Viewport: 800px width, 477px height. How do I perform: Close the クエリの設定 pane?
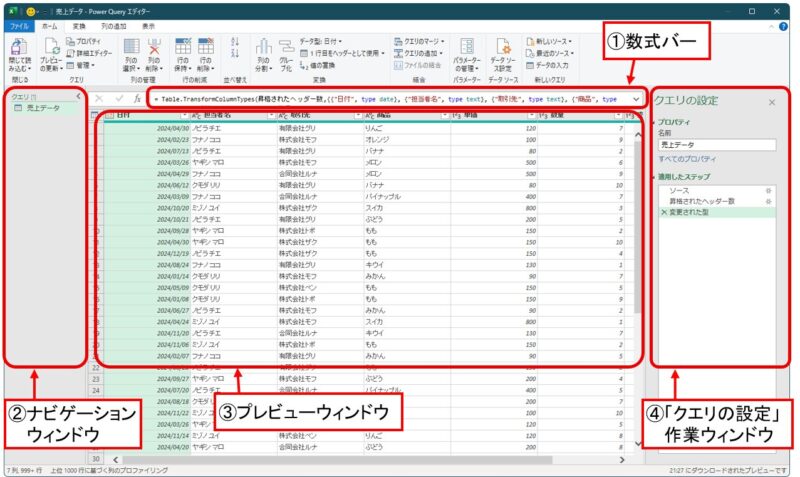coord(772,103)
